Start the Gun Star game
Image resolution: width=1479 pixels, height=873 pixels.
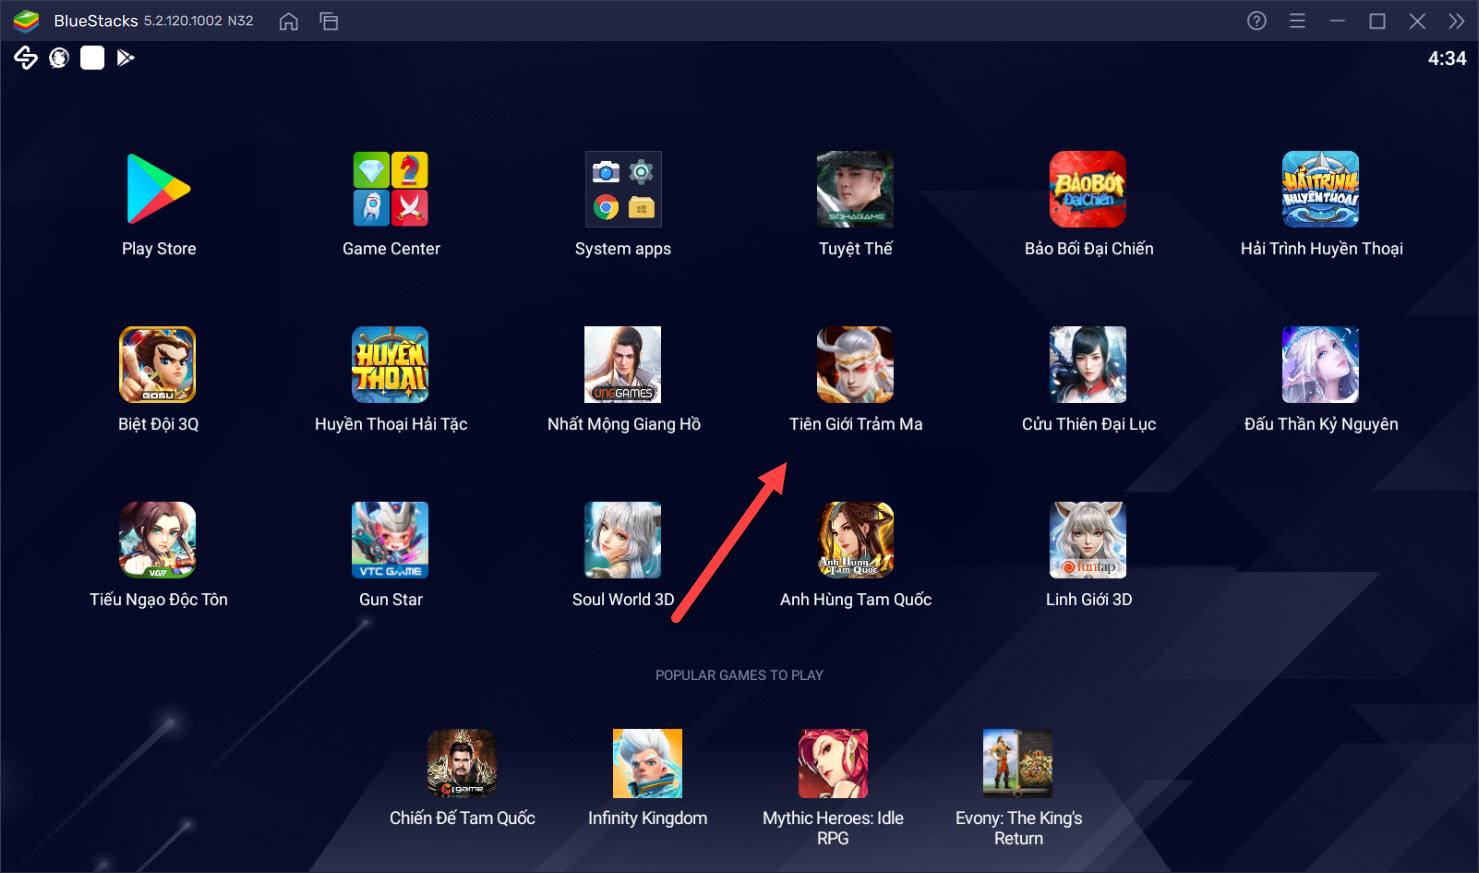[391, 540]
